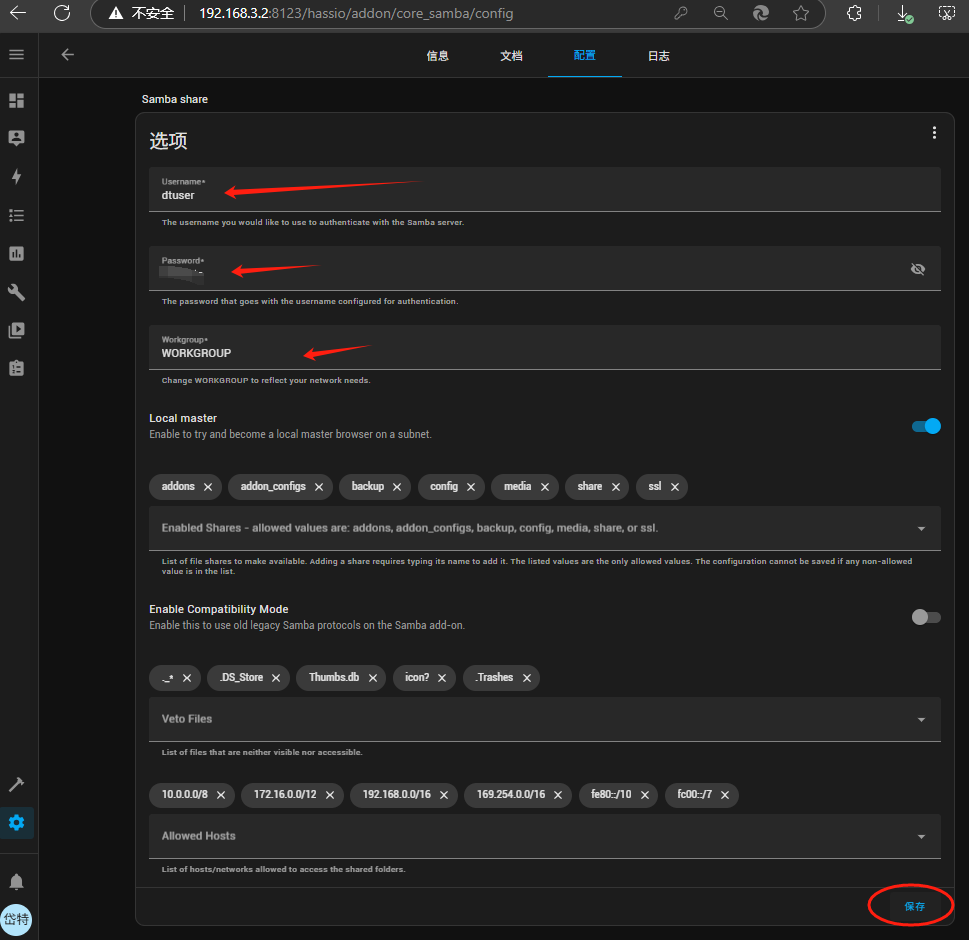Viewport: 969px width, 940px height.
Task: Expand the Enabled Shares dropdown
Action: coord(921,528)
